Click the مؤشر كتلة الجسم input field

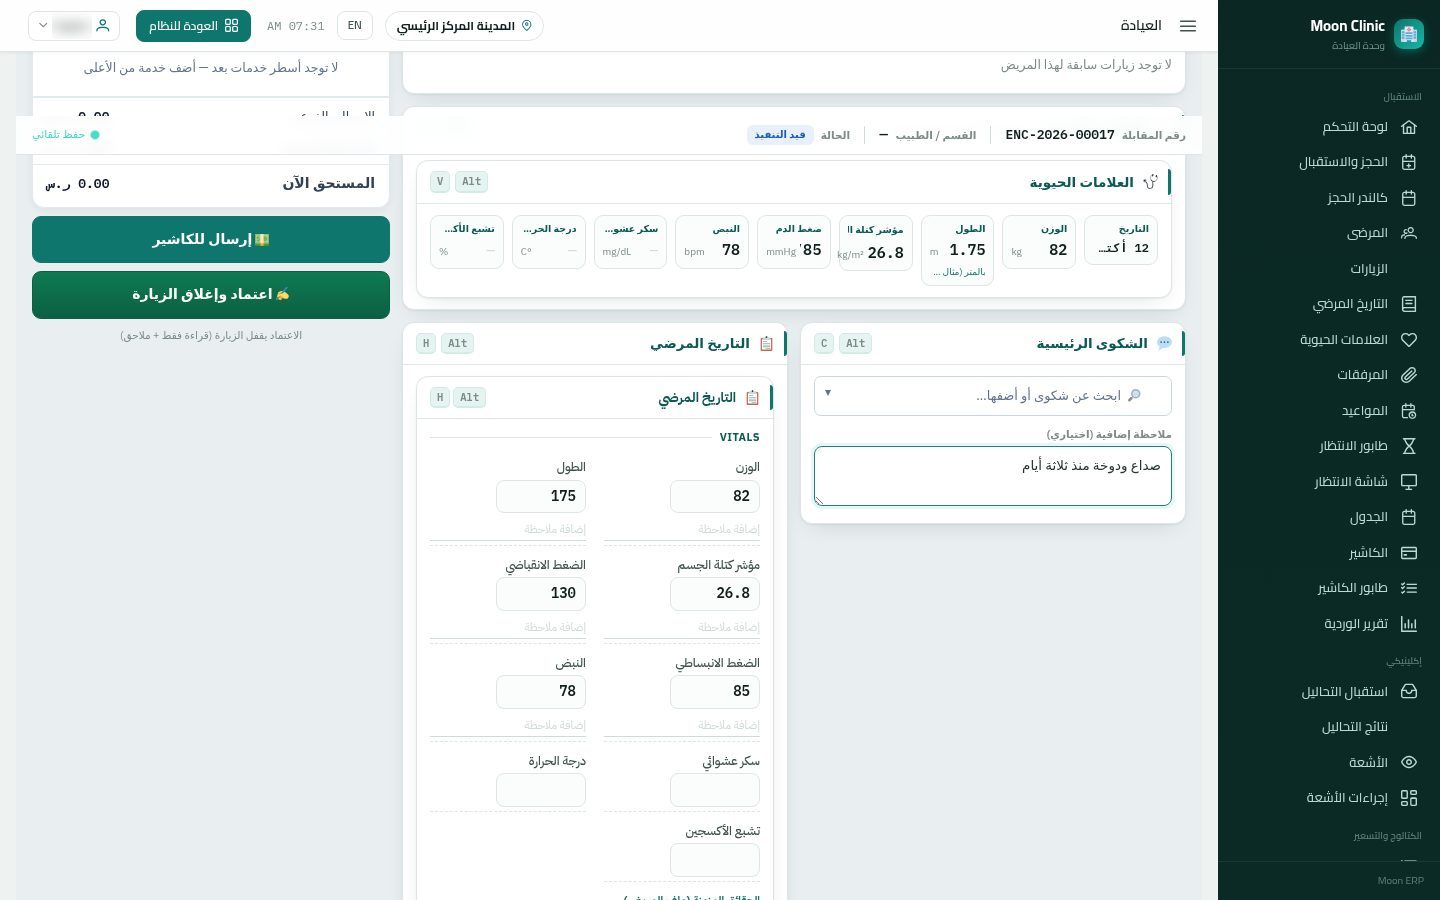click(715, 594)
